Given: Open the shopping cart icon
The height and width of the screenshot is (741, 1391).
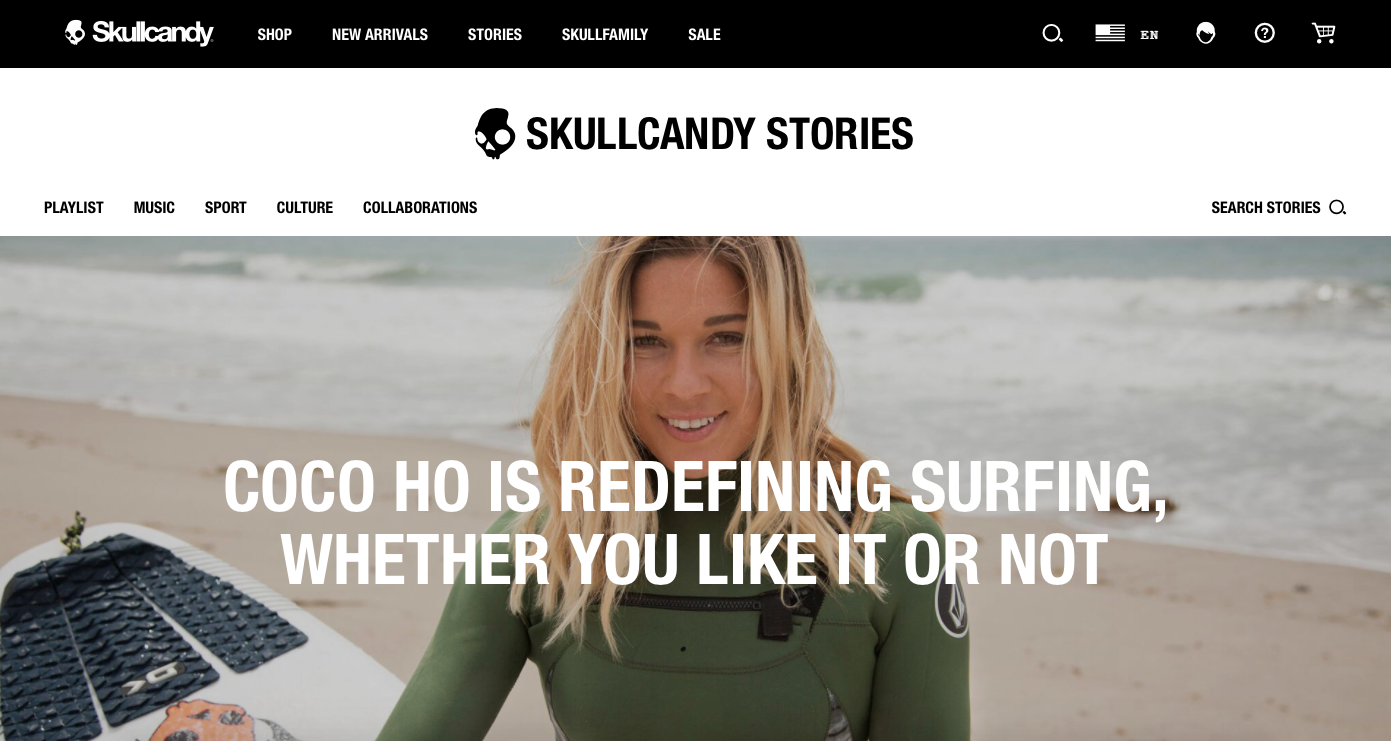Looking at the screenshot, I should click(x=1324, y=33).
